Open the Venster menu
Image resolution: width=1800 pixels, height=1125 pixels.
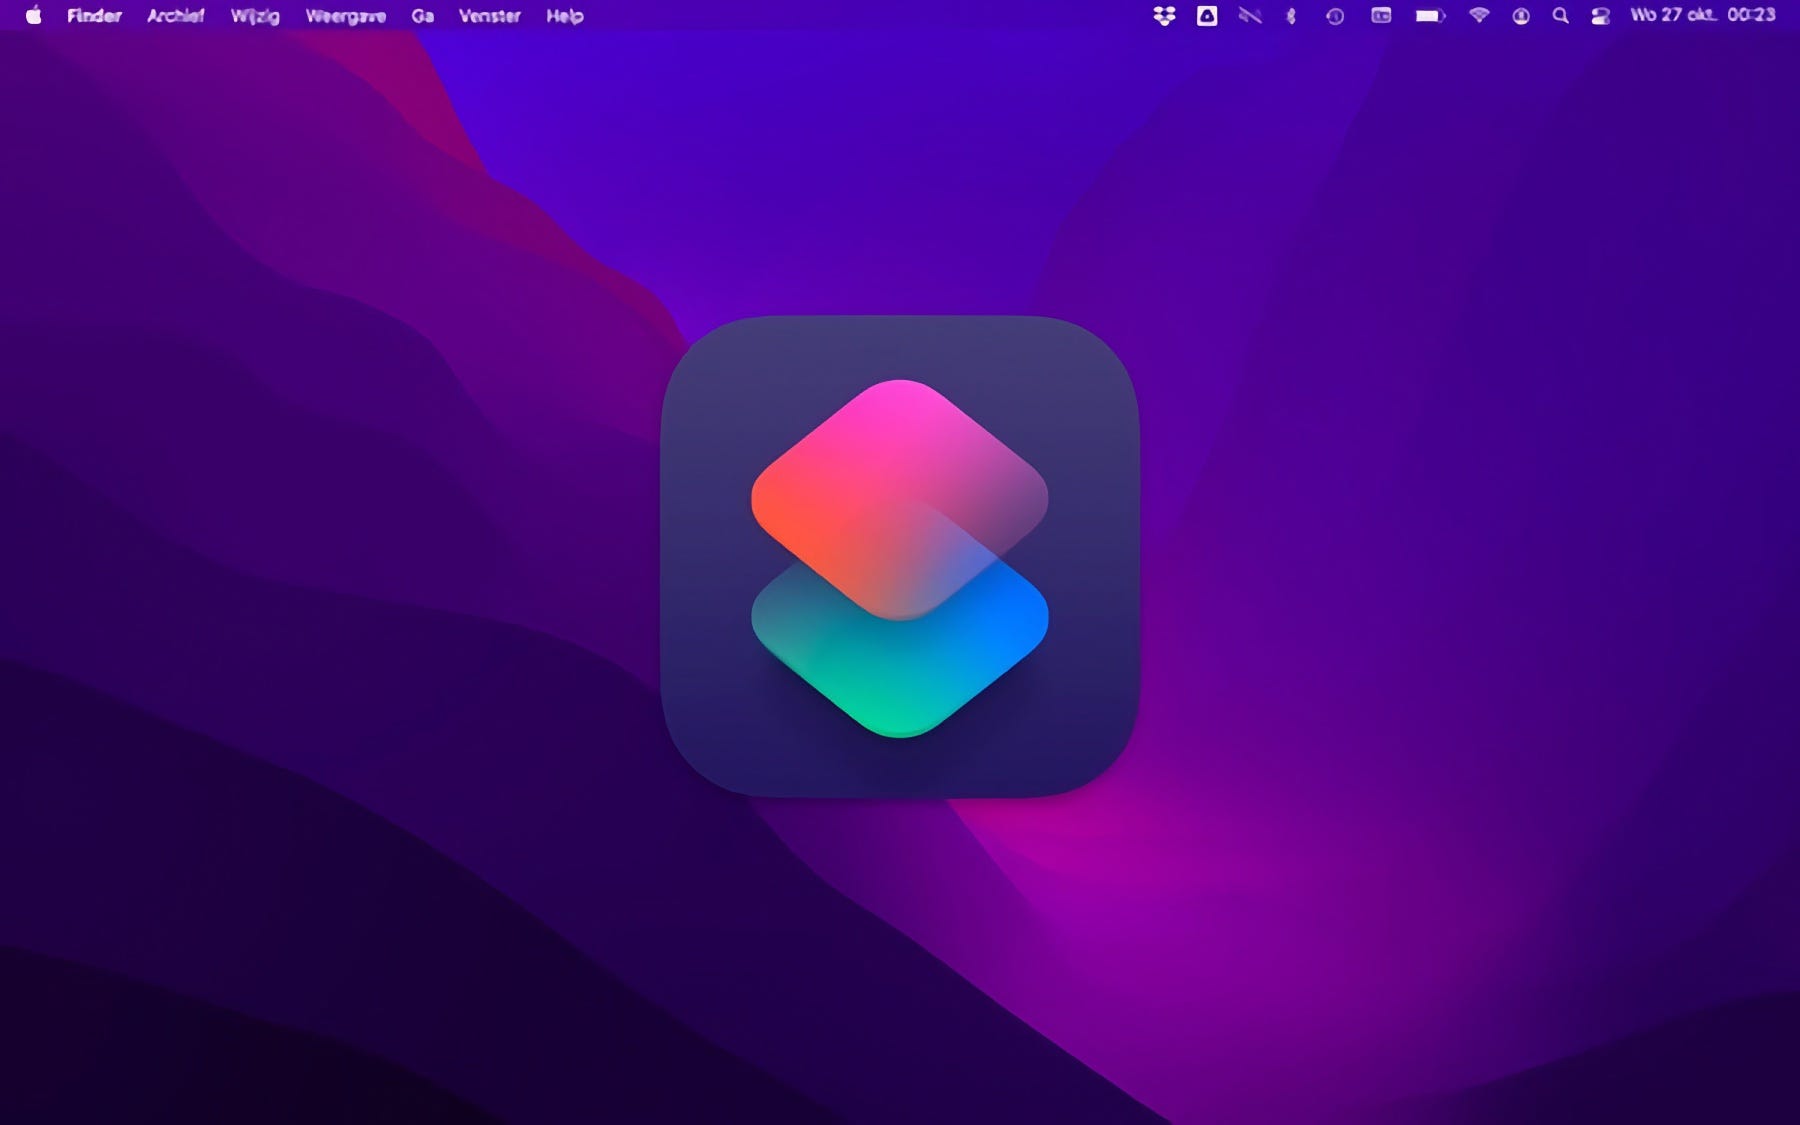(x=490, y=16)
